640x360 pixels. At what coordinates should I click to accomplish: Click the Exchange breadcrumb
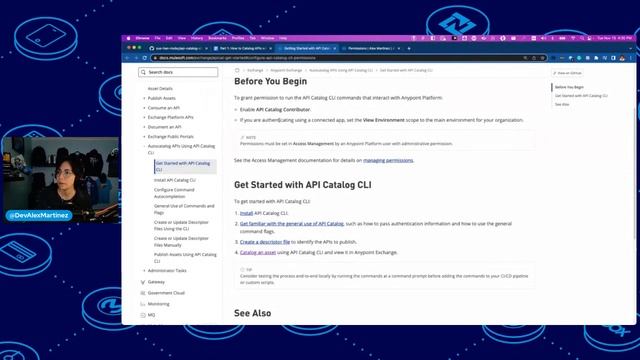(x=255, y=70)
